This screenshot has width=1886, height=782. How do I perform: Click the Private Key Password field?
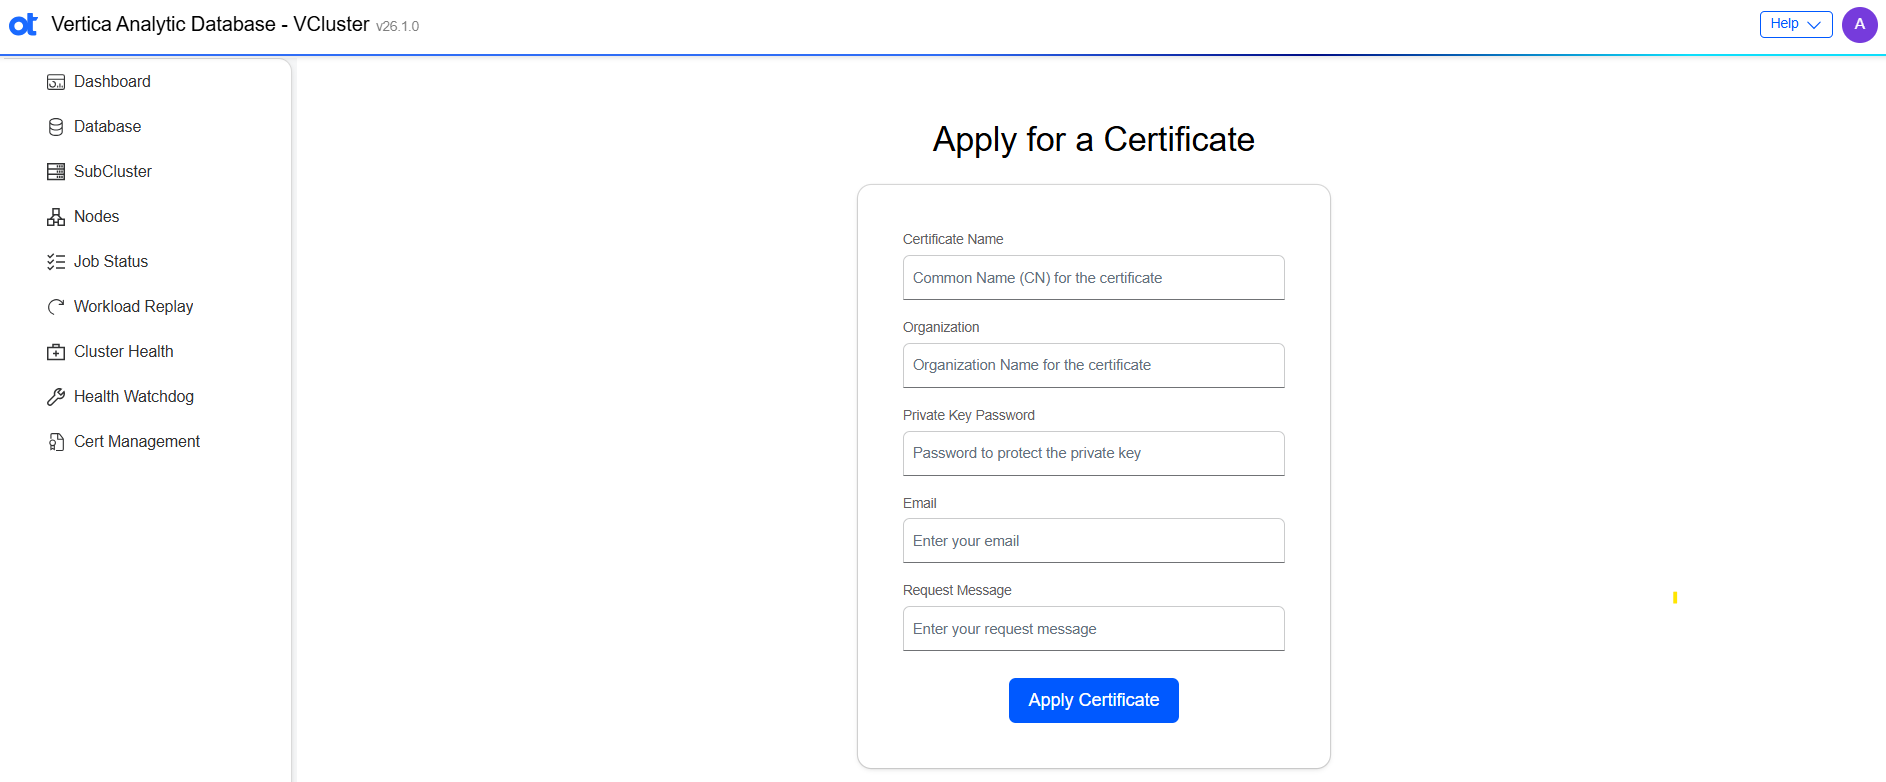click(x=1093, y=453)
